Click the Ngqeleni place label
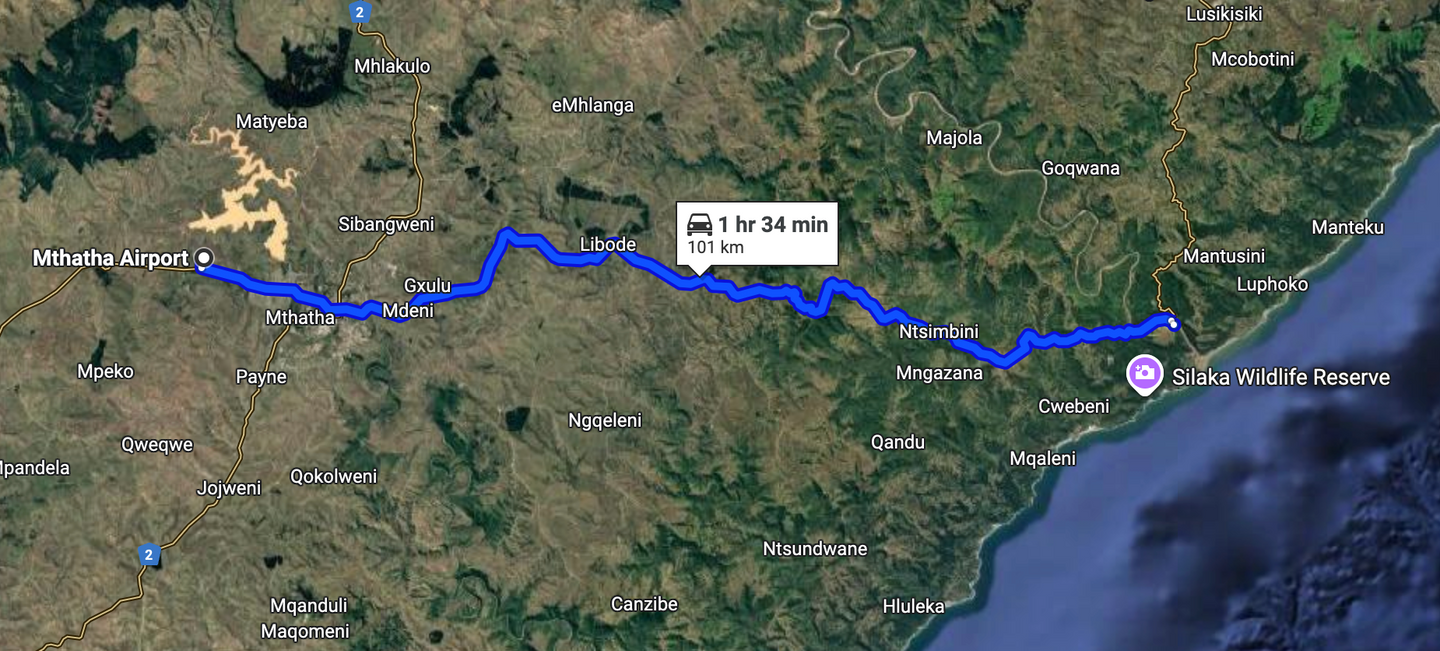The height and width of the screenshot is (651, 1440). 605,421
